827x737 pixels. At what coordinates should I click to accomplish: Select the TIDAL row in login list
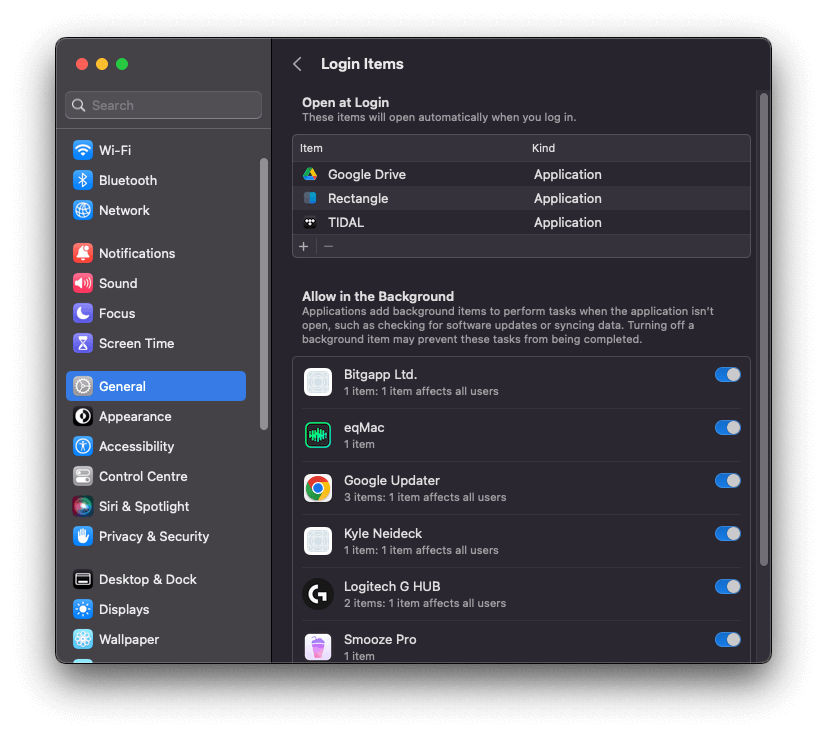click(x=520, y=222)
